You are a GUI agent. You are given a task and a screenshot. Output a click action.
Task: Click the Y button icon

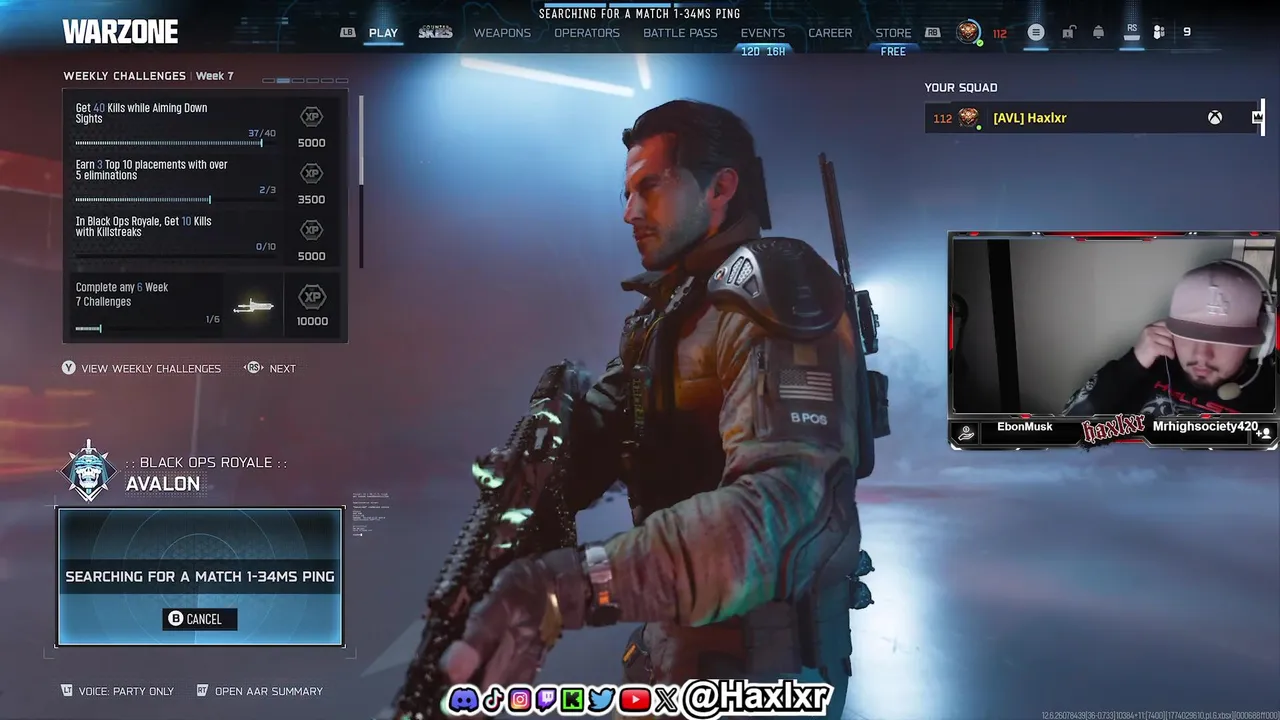click(x=69, y=368)
